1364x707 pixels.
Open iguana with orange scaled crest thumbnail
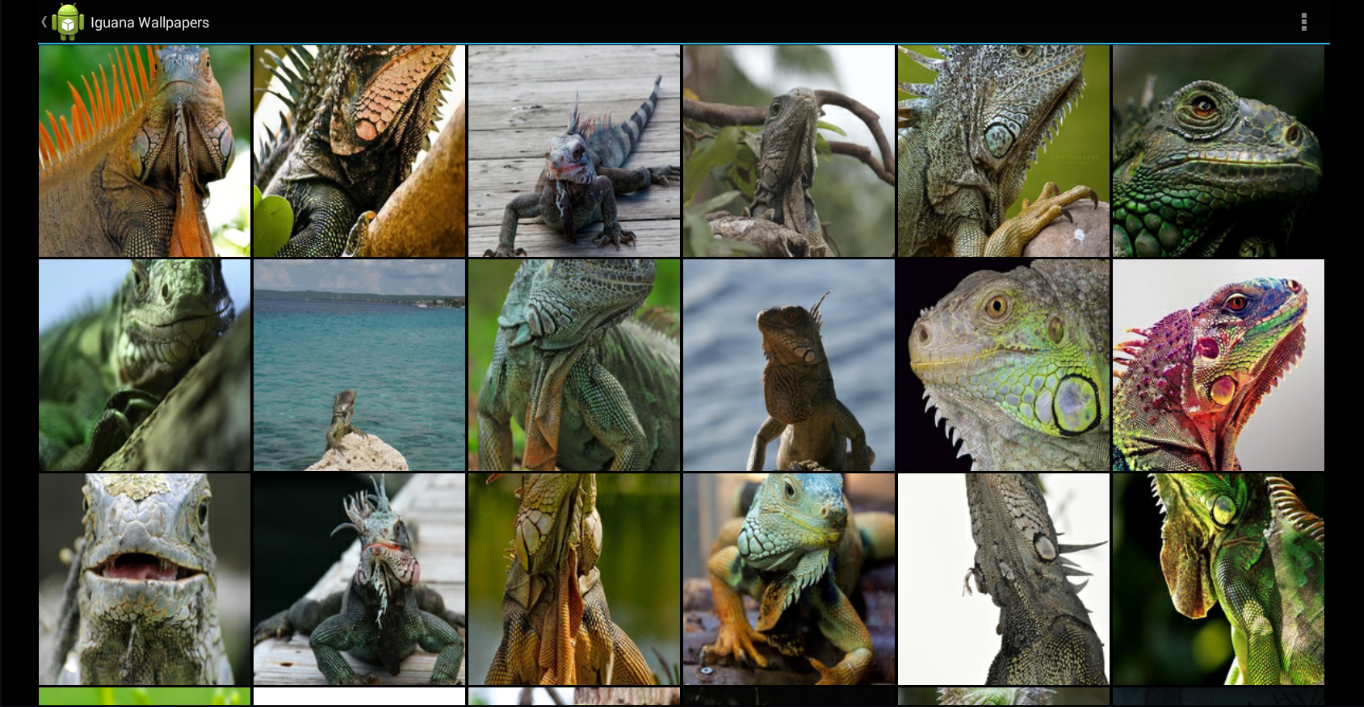(x=359, y=151)
